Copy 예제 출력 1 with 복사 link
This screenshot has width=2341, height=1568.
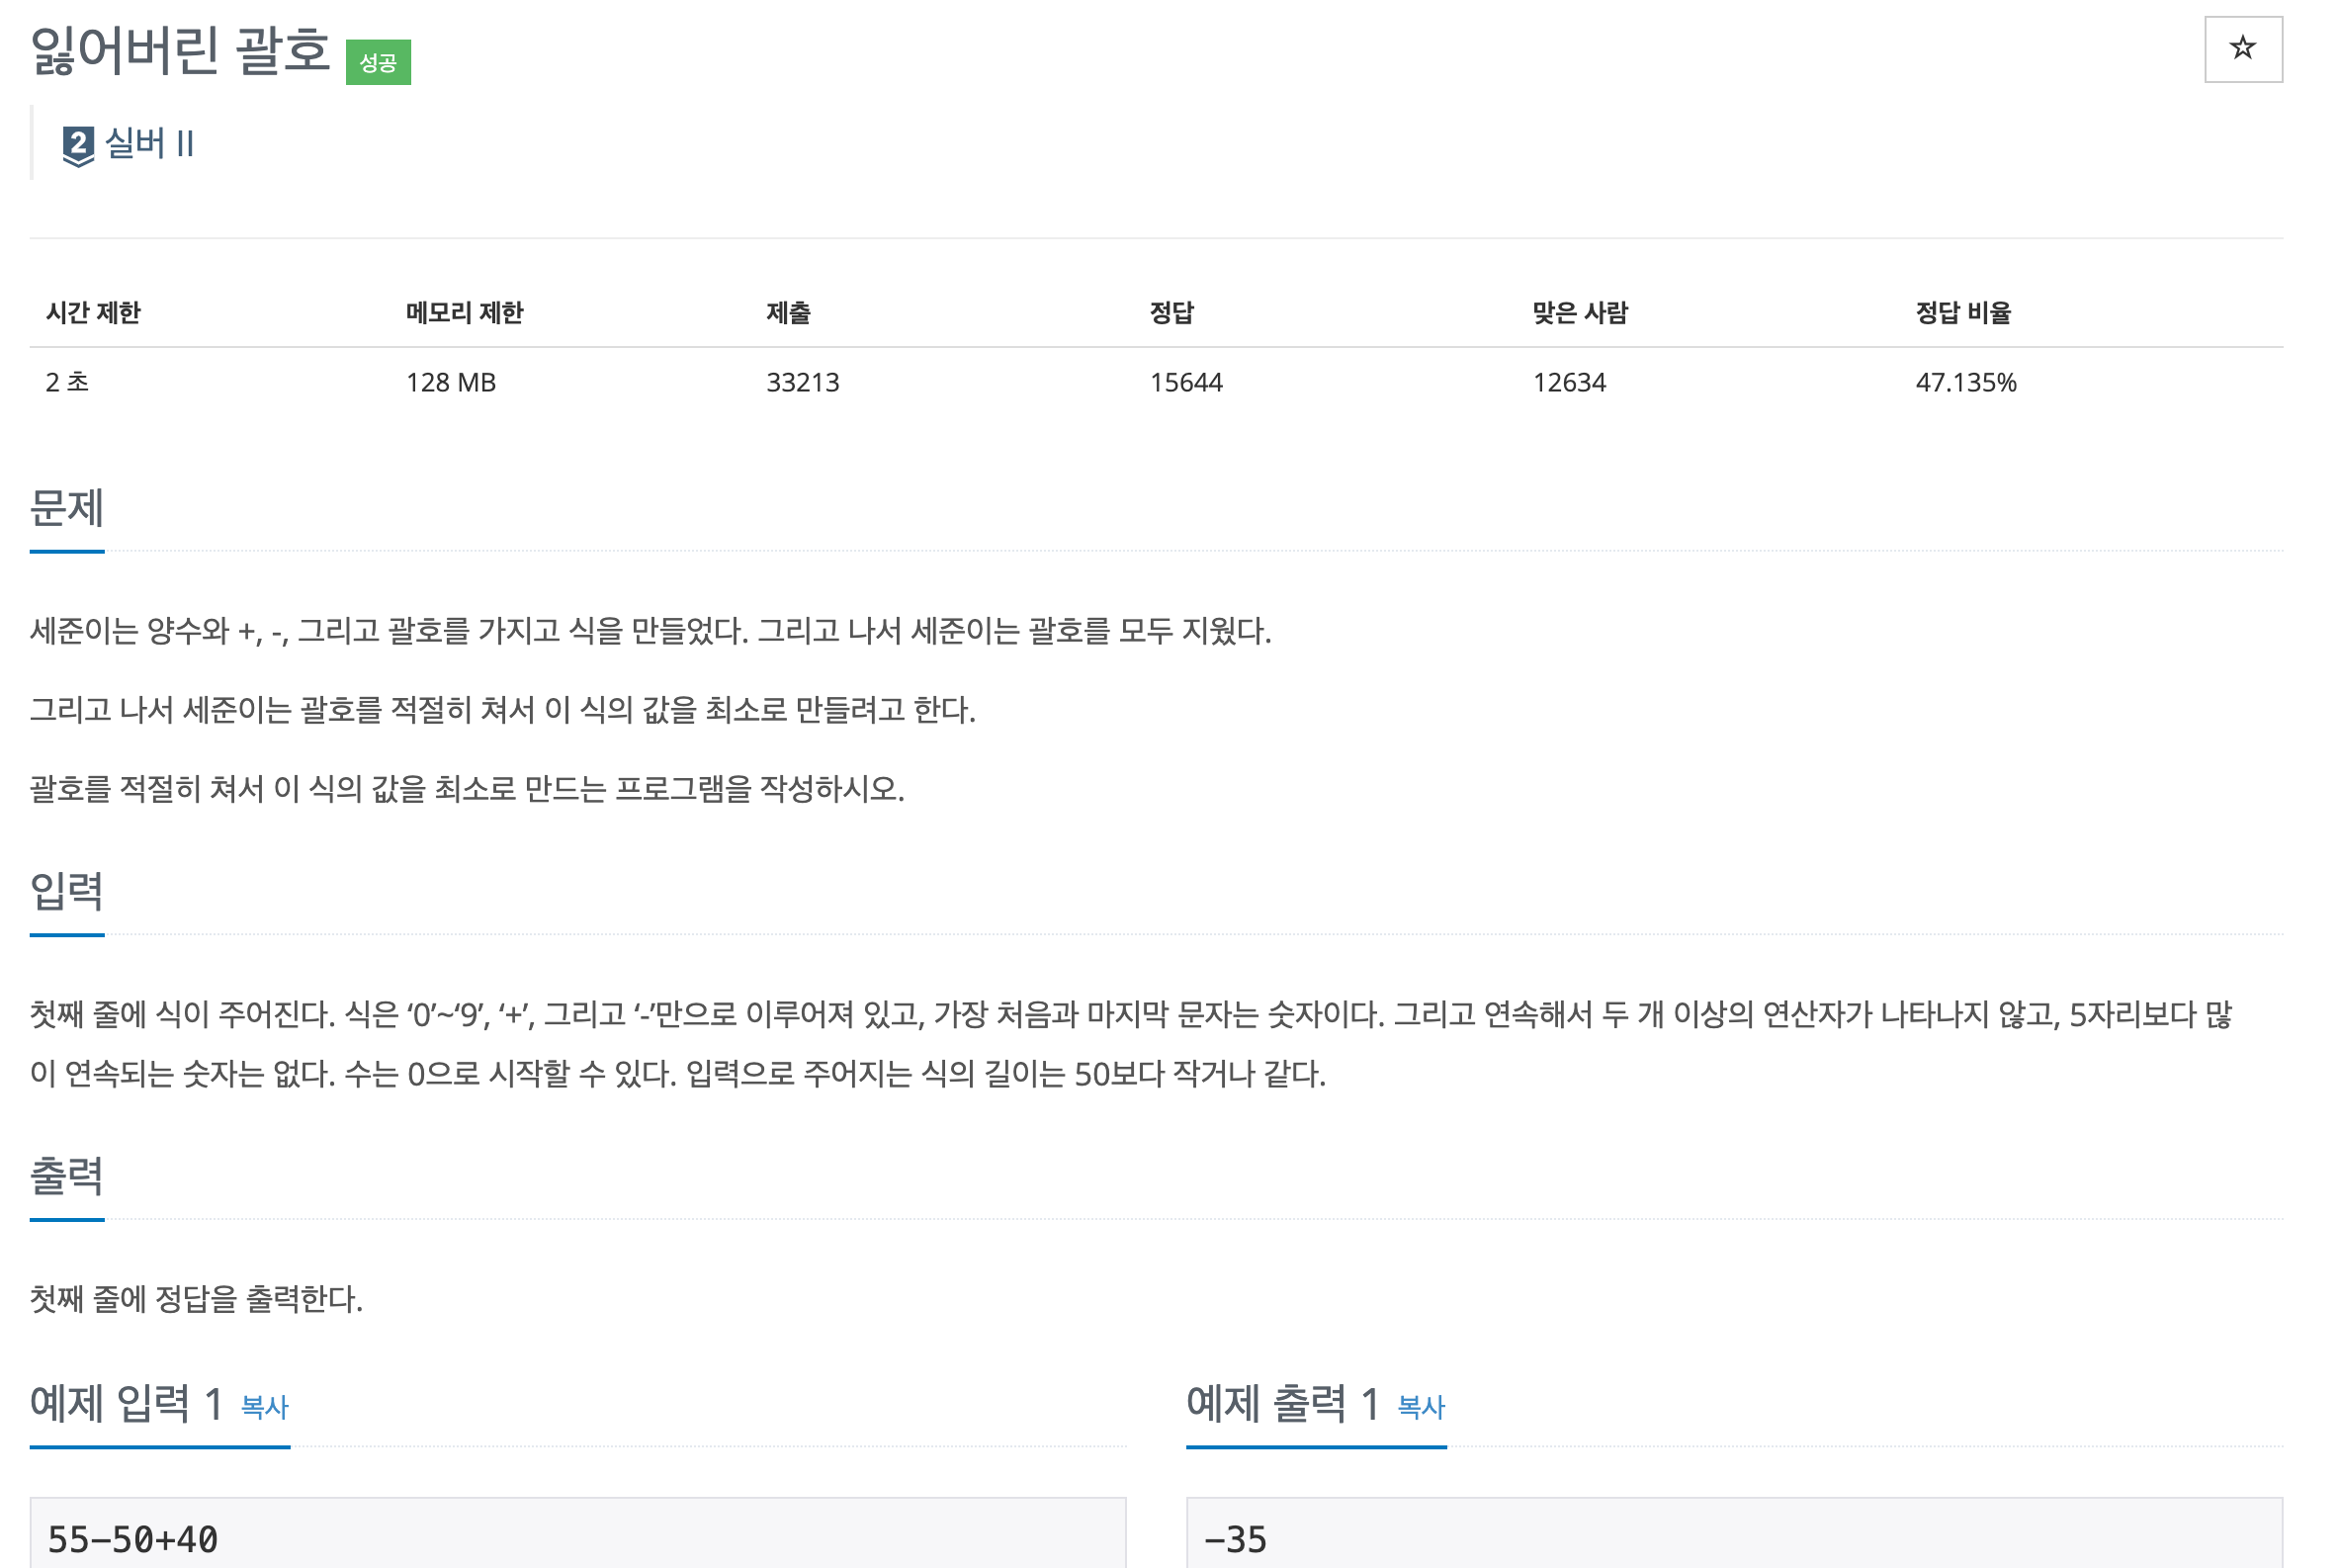1420,1407
